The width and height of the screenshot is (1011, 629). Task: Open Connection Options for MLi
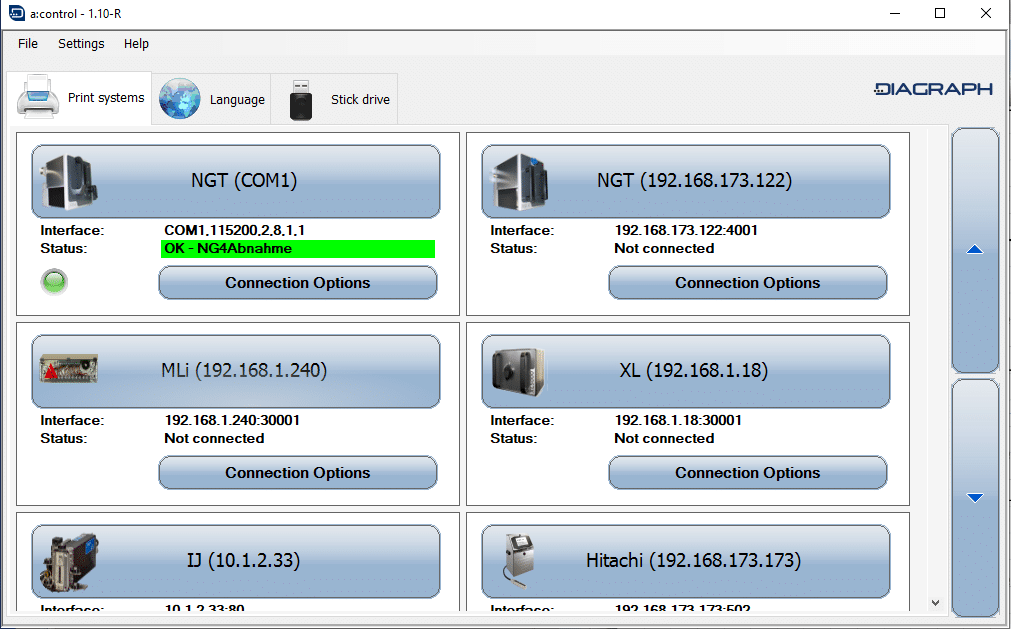(x=298, y=473)
